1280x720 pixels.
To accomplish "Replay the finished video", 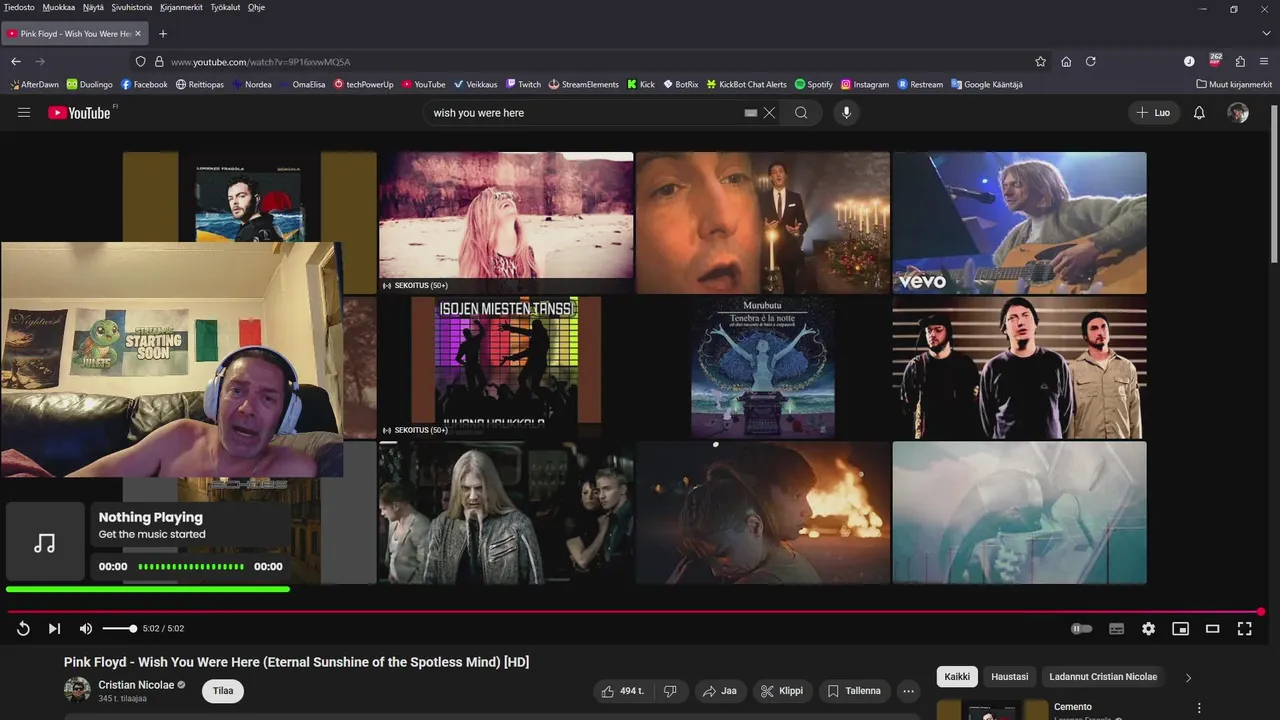I will (x=23, y=629).
